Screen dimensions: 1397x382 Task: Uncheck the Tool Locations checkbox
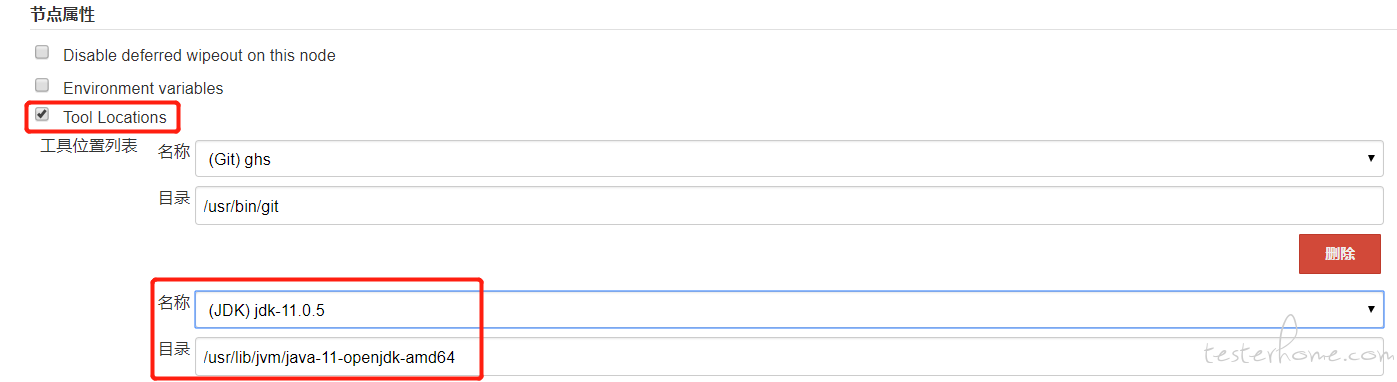click(x=42, y=115)
